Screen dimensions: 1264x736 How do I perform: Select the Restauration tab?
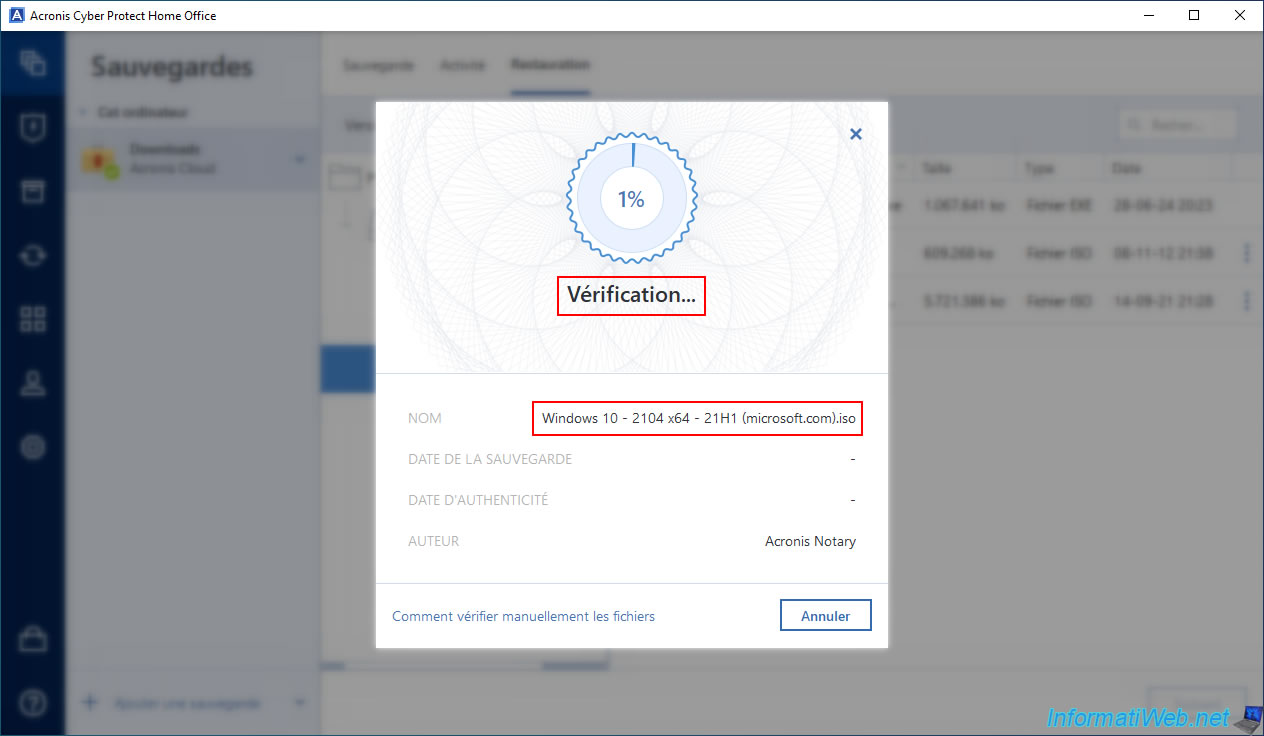(x=550, y=65)
